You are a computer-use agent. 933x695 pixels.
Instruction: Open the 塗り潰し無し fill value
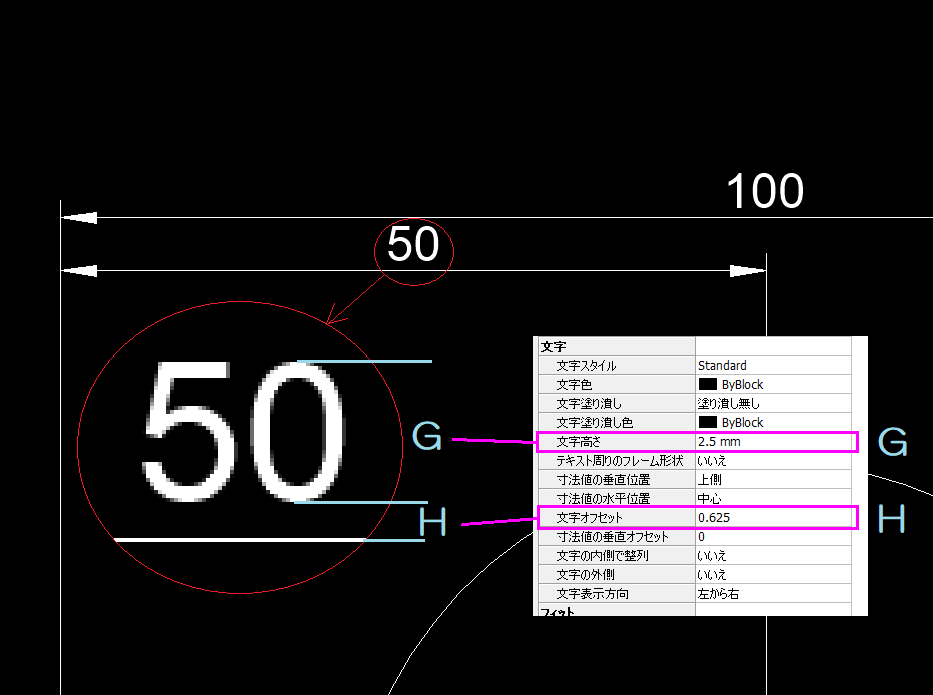(728, 403)
